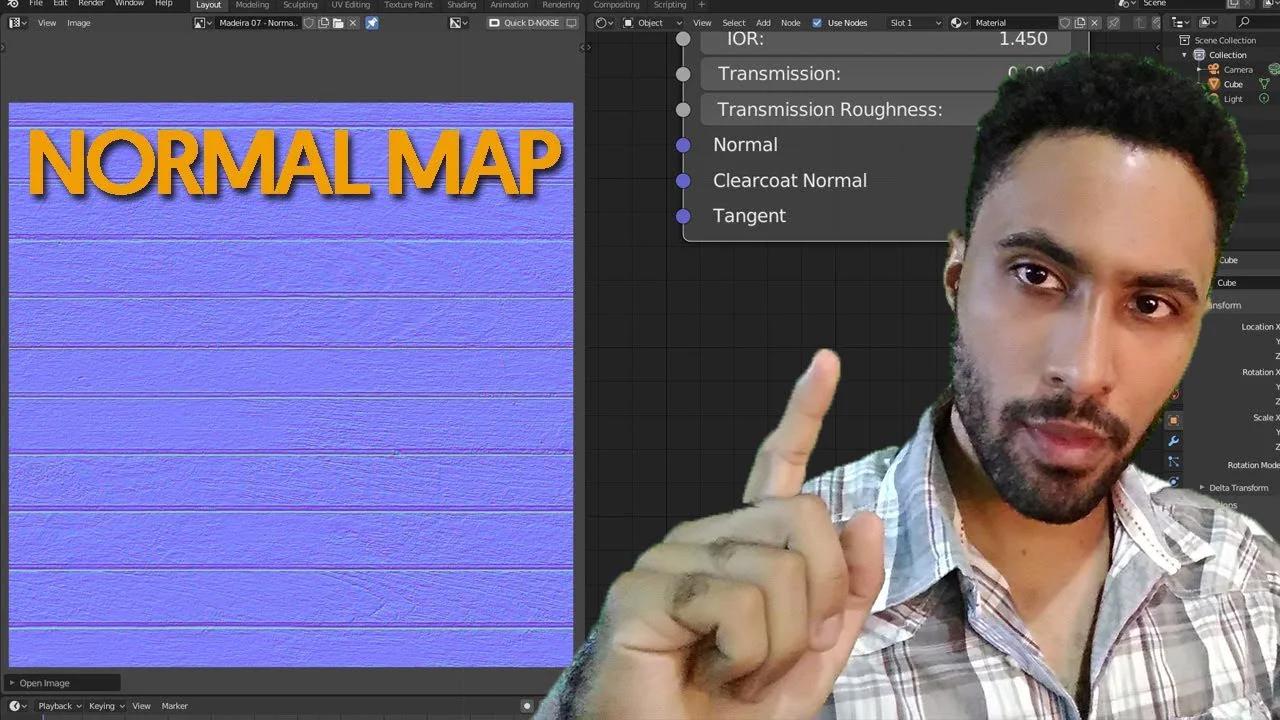
Task: Open the Slot 1 dropdown
Action: coord(913,22)
